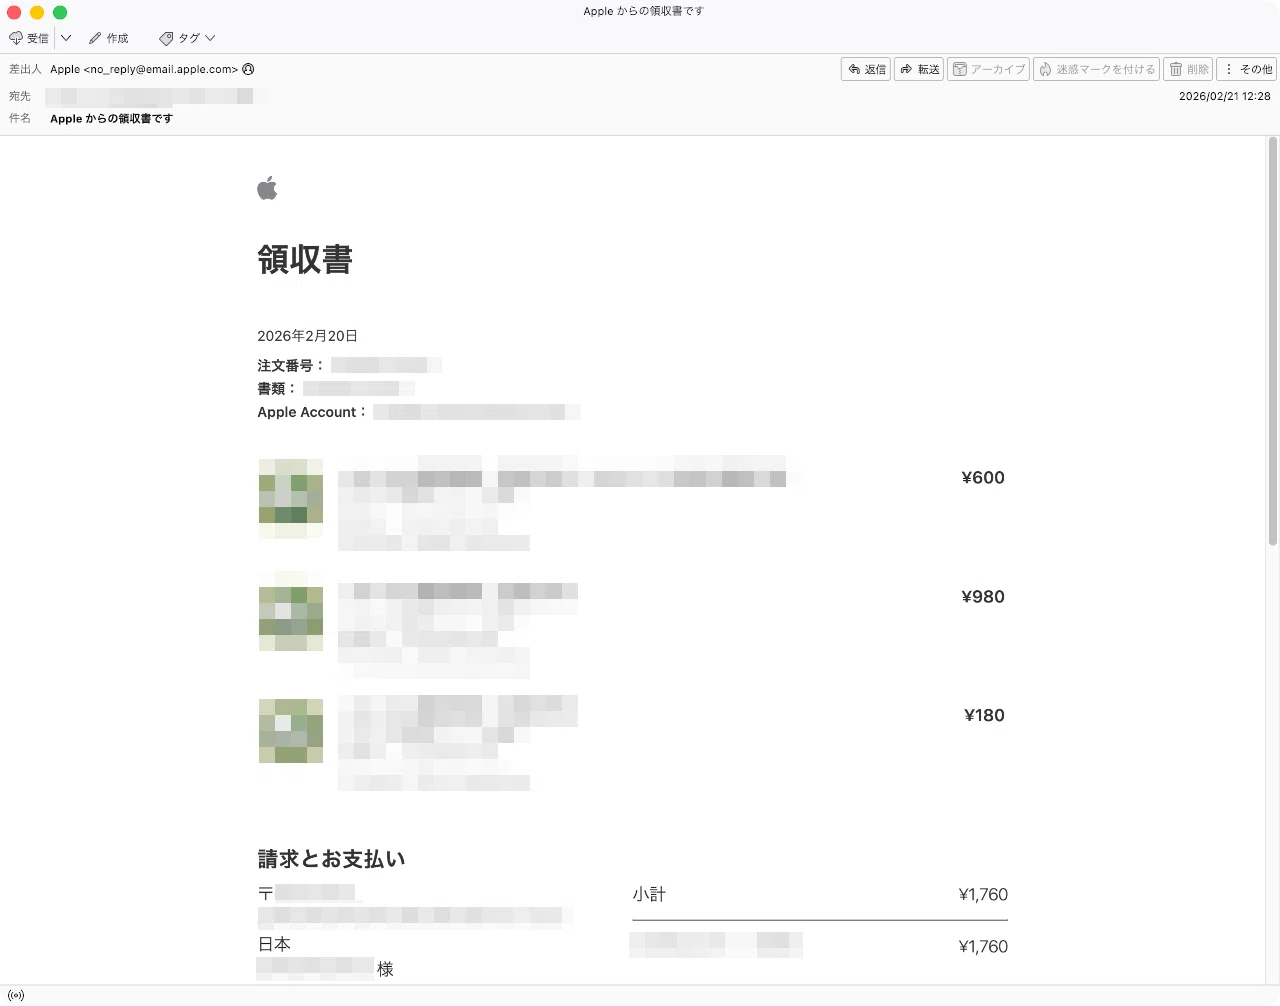This screenshot has width=1280, height=1006.
Task: Click the 作成 compose button
Action: (109, 38)
